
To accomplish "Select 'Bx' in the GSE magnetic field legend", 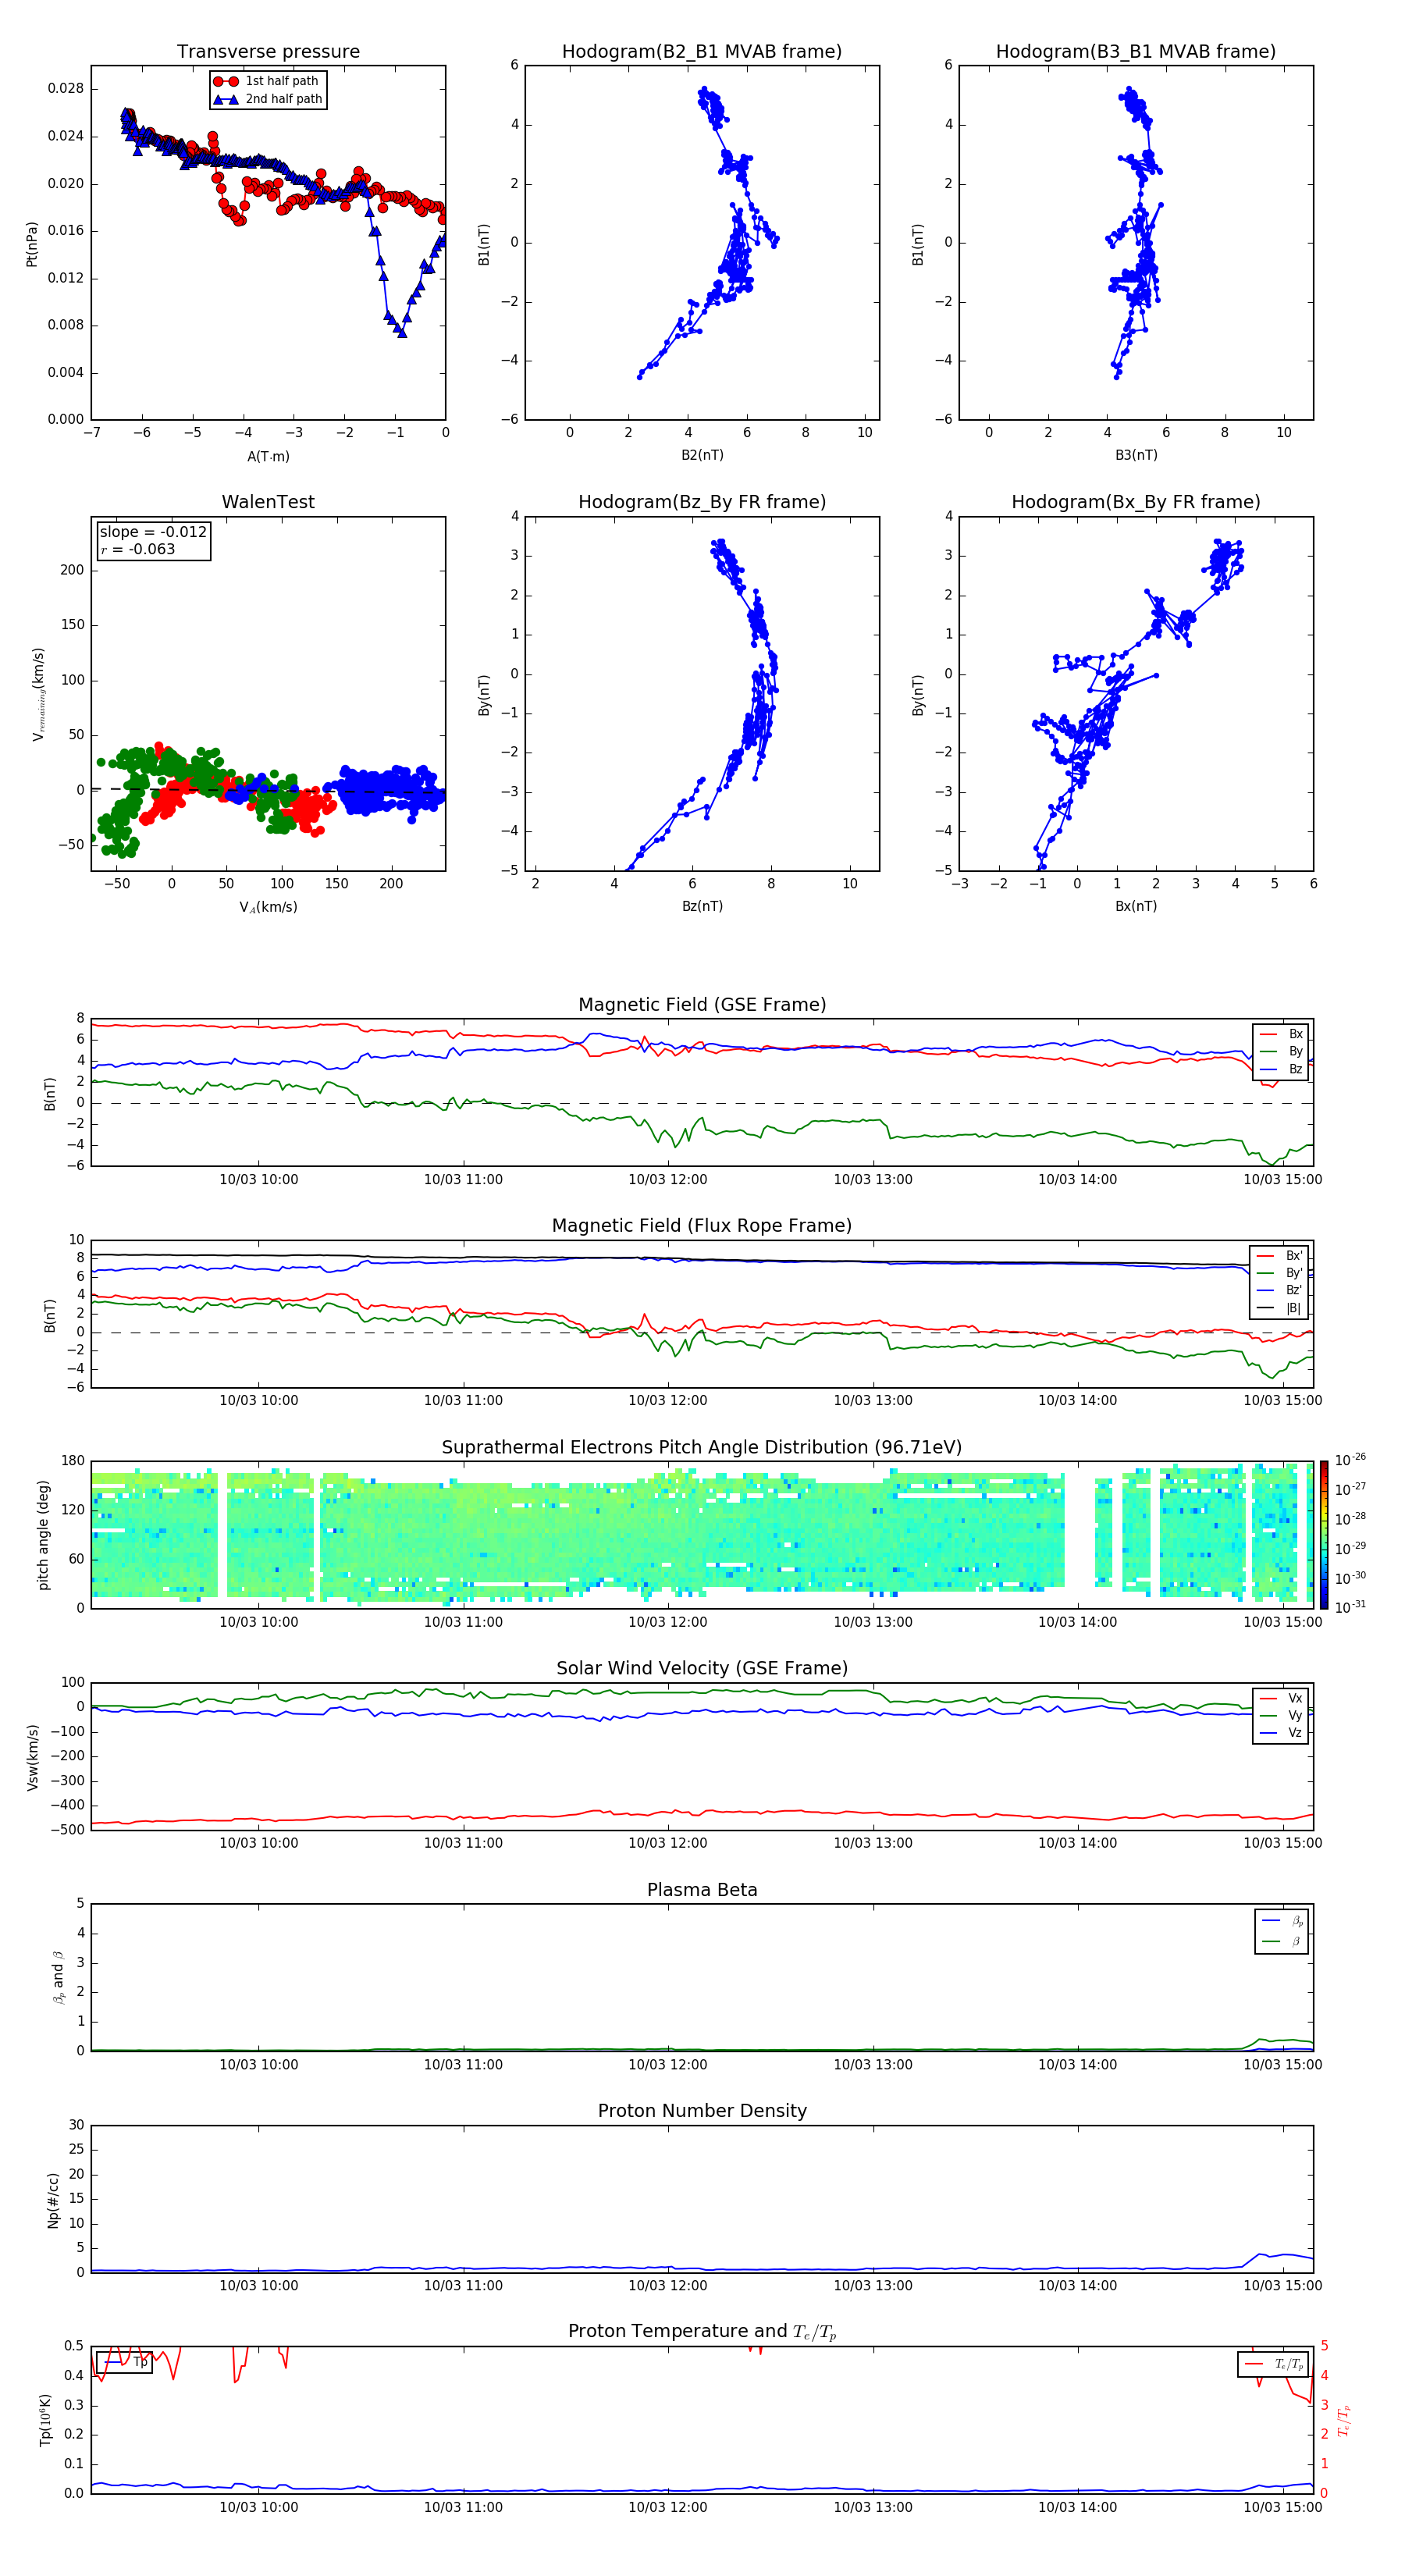I will click(1281, 1034).
